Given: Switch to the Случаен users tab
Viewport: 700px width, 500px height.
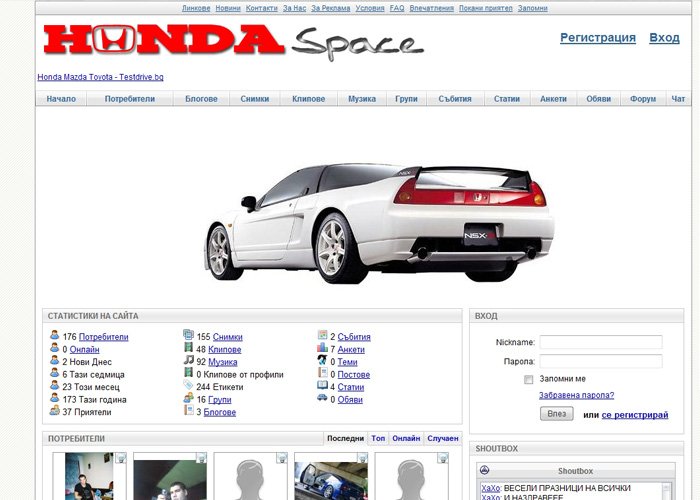Looking at the screenshot, I should (x=442, y=438).
